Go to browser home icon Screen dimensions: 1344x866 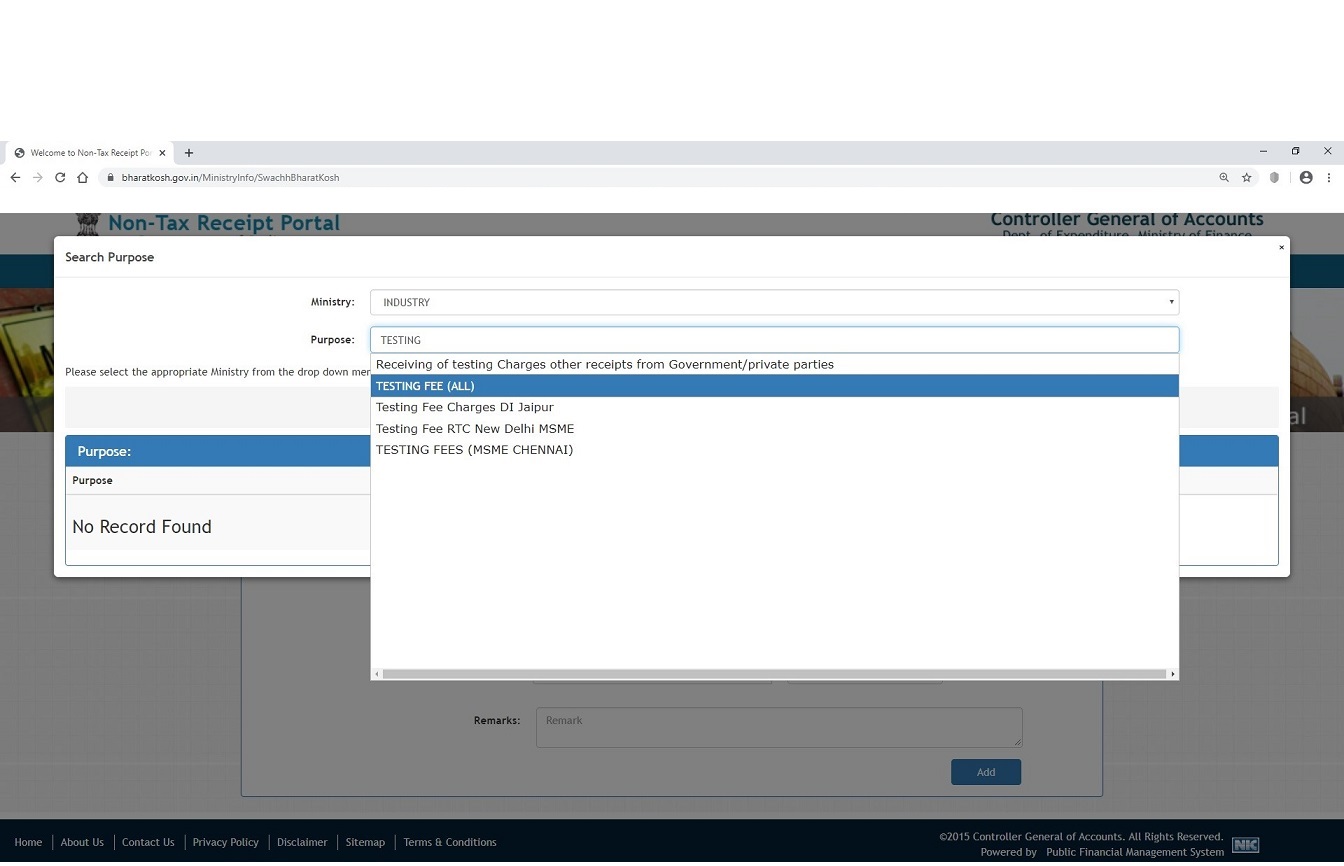pos(83,178)
